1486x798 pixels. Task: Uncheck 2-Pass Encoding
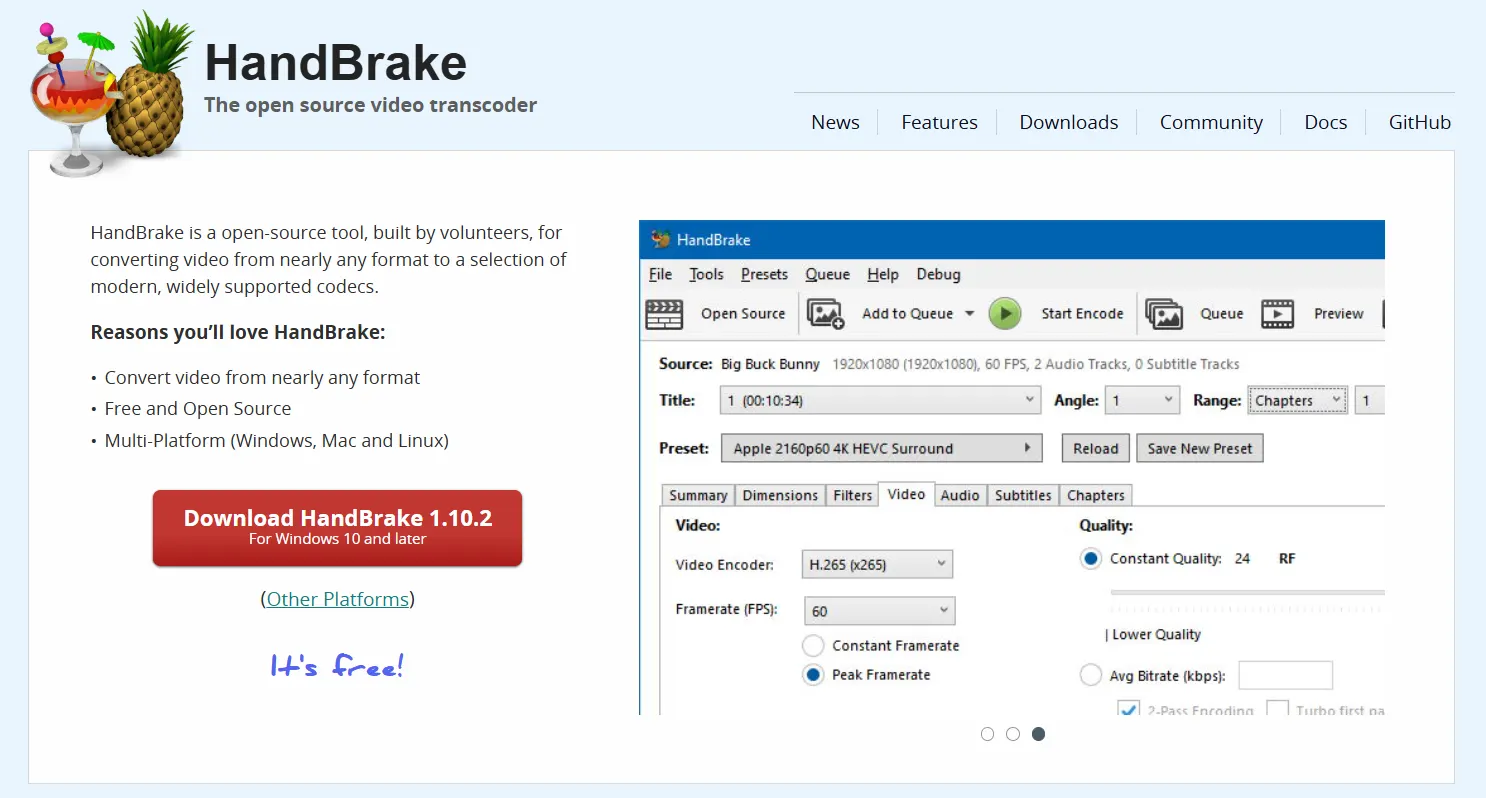pyautogui.click(x=1129, y=708)
